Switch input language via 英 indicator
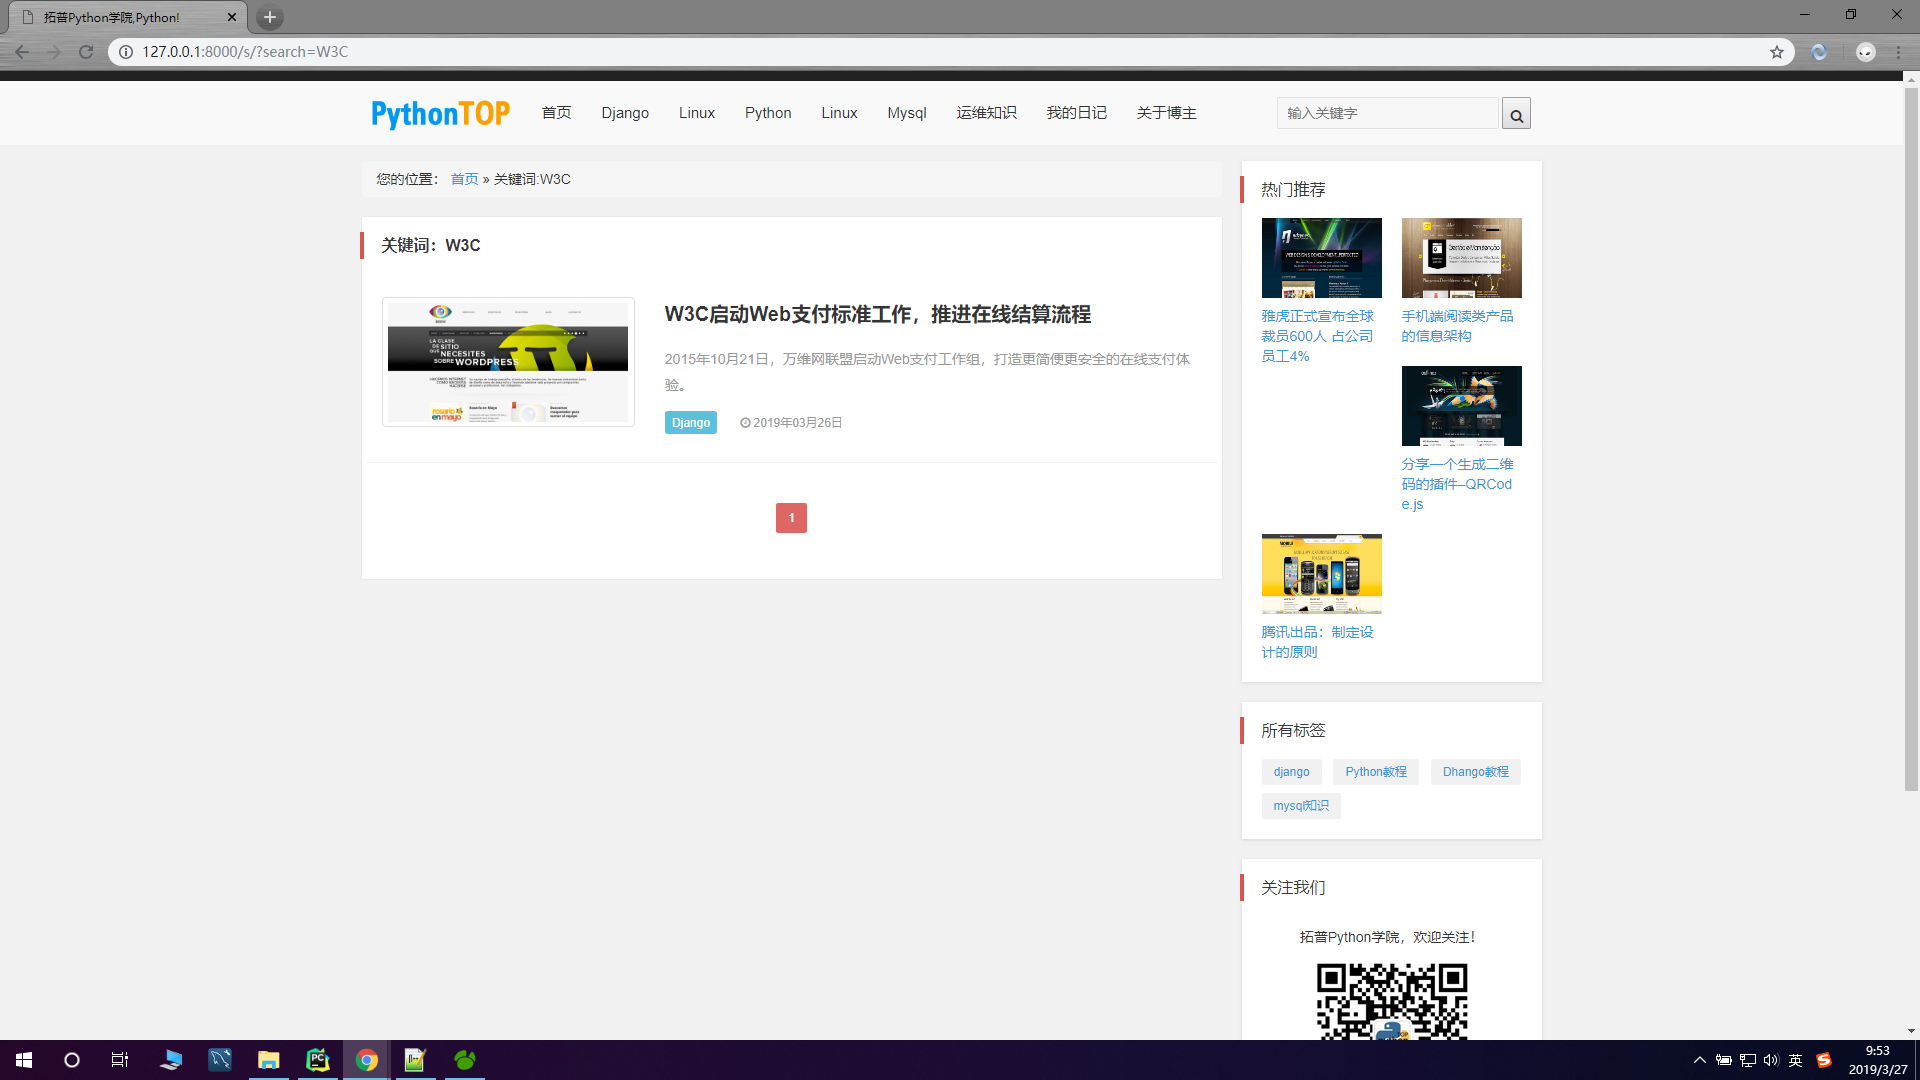The image size is (1920, 1080). click(x=1796, y=1060)
